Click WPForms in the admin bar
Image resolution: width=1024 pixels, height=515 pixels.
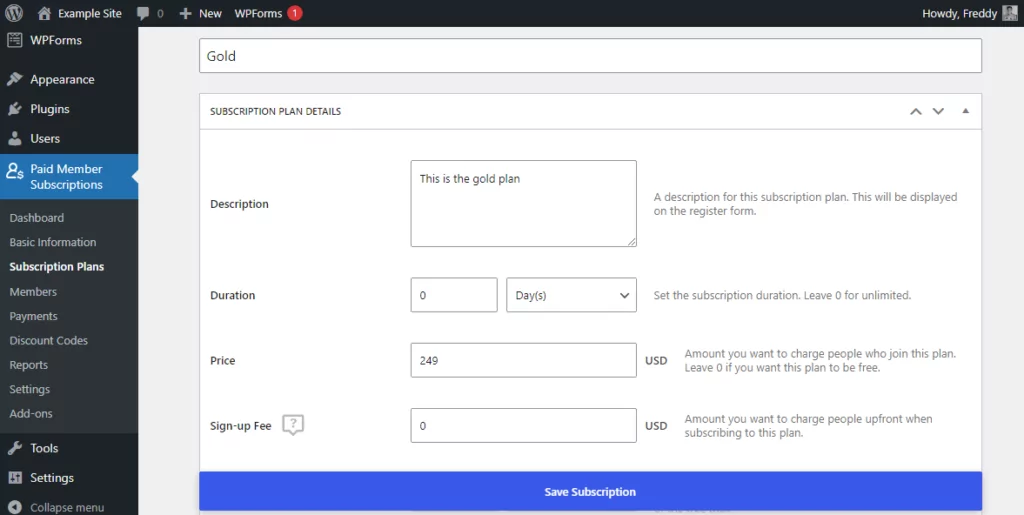[259, 13]
